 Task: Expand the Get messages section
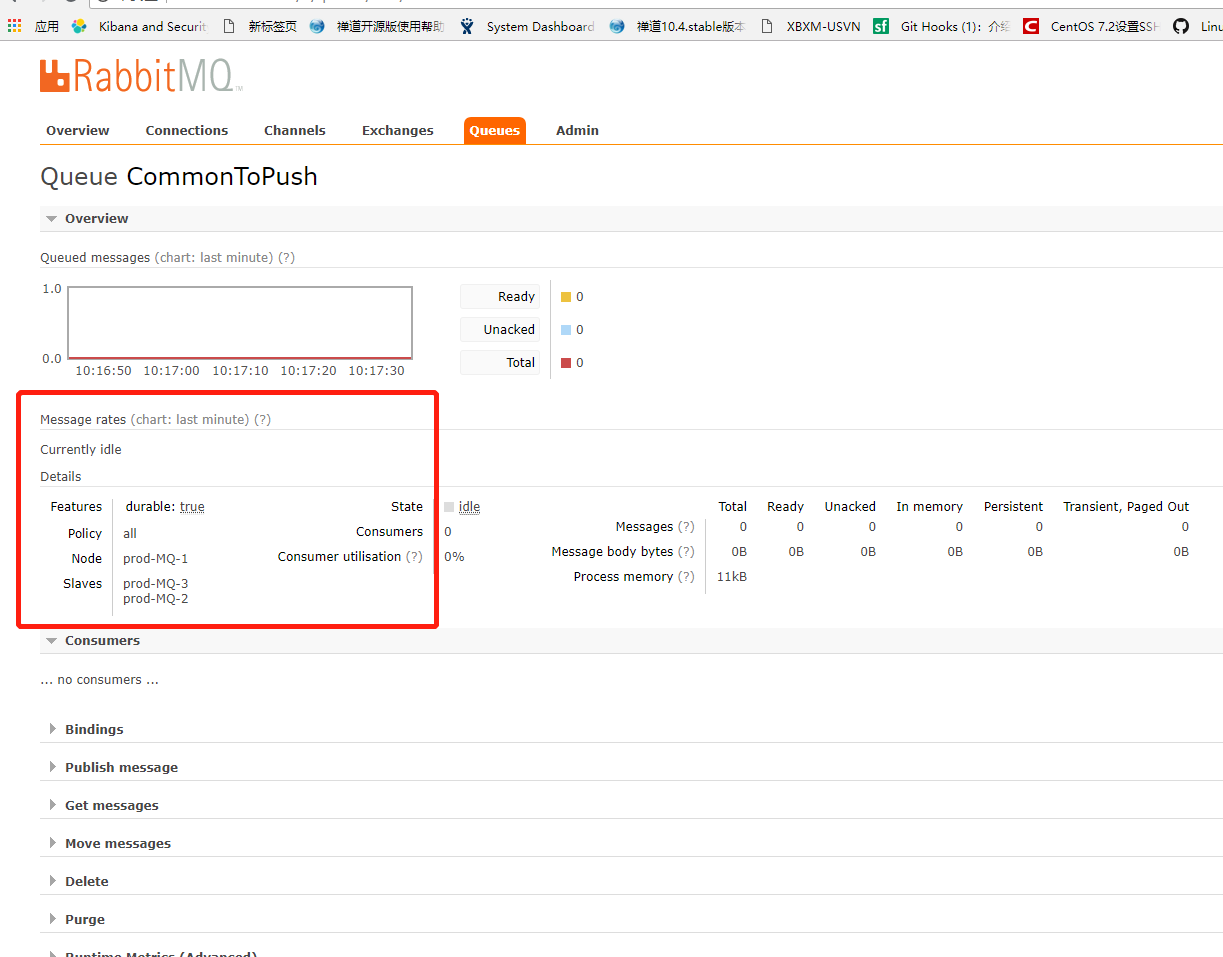(111, 805)
